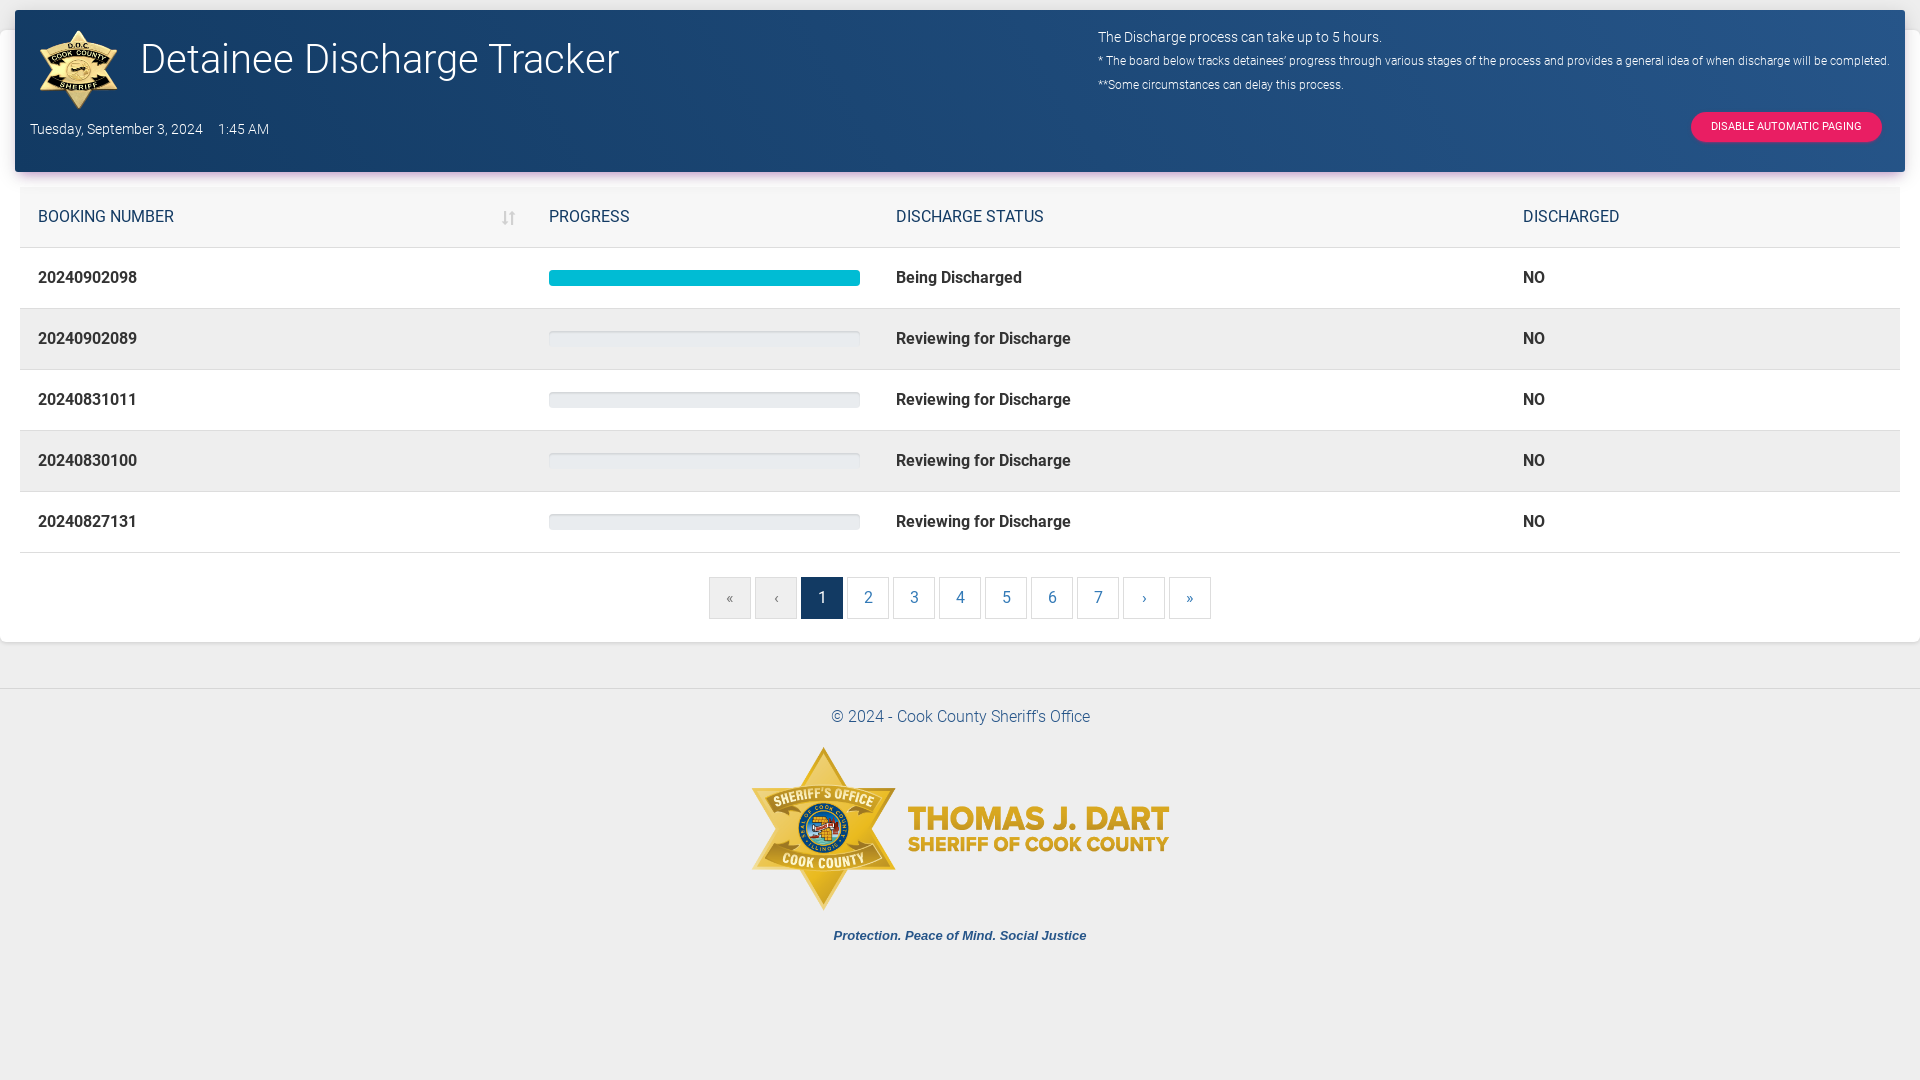Click the NO discharged value for 20240827131
Viewport: 1920px width, 1080px height.
(1534, 522)
